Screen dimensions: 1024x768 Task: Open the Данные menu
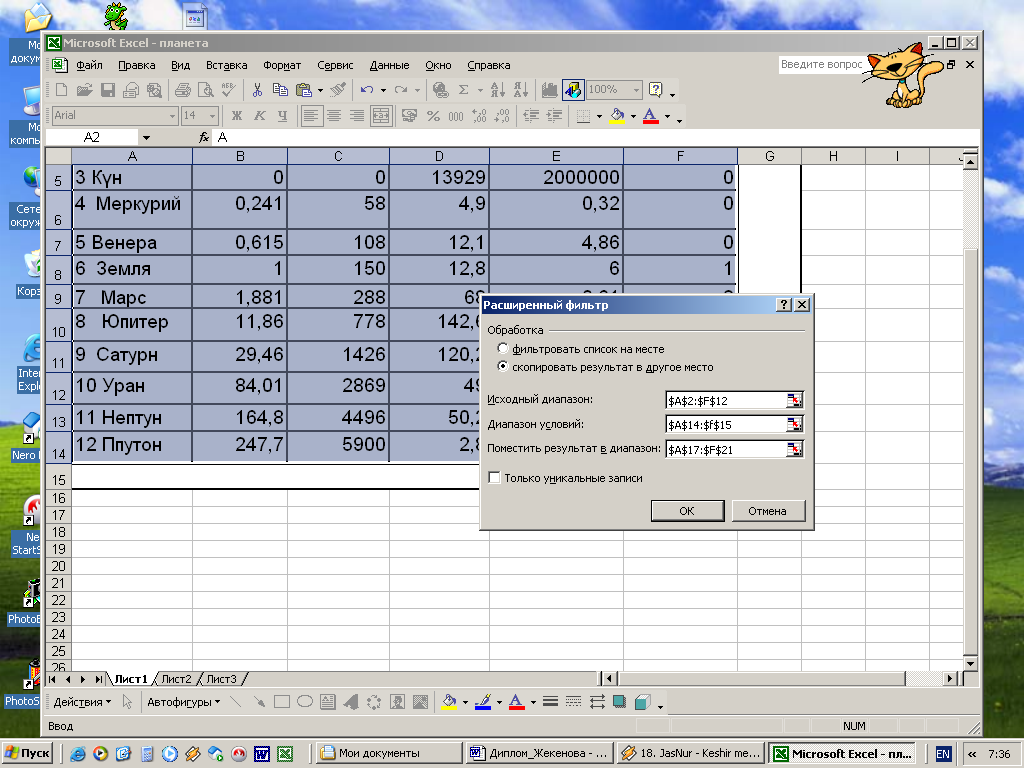(389, 65)
